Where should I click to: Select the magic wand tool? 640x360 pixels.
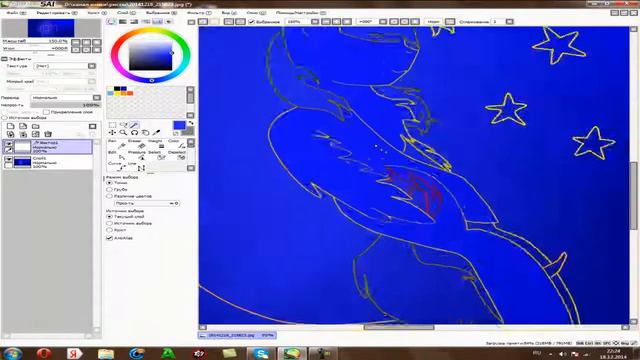point(134,125)
